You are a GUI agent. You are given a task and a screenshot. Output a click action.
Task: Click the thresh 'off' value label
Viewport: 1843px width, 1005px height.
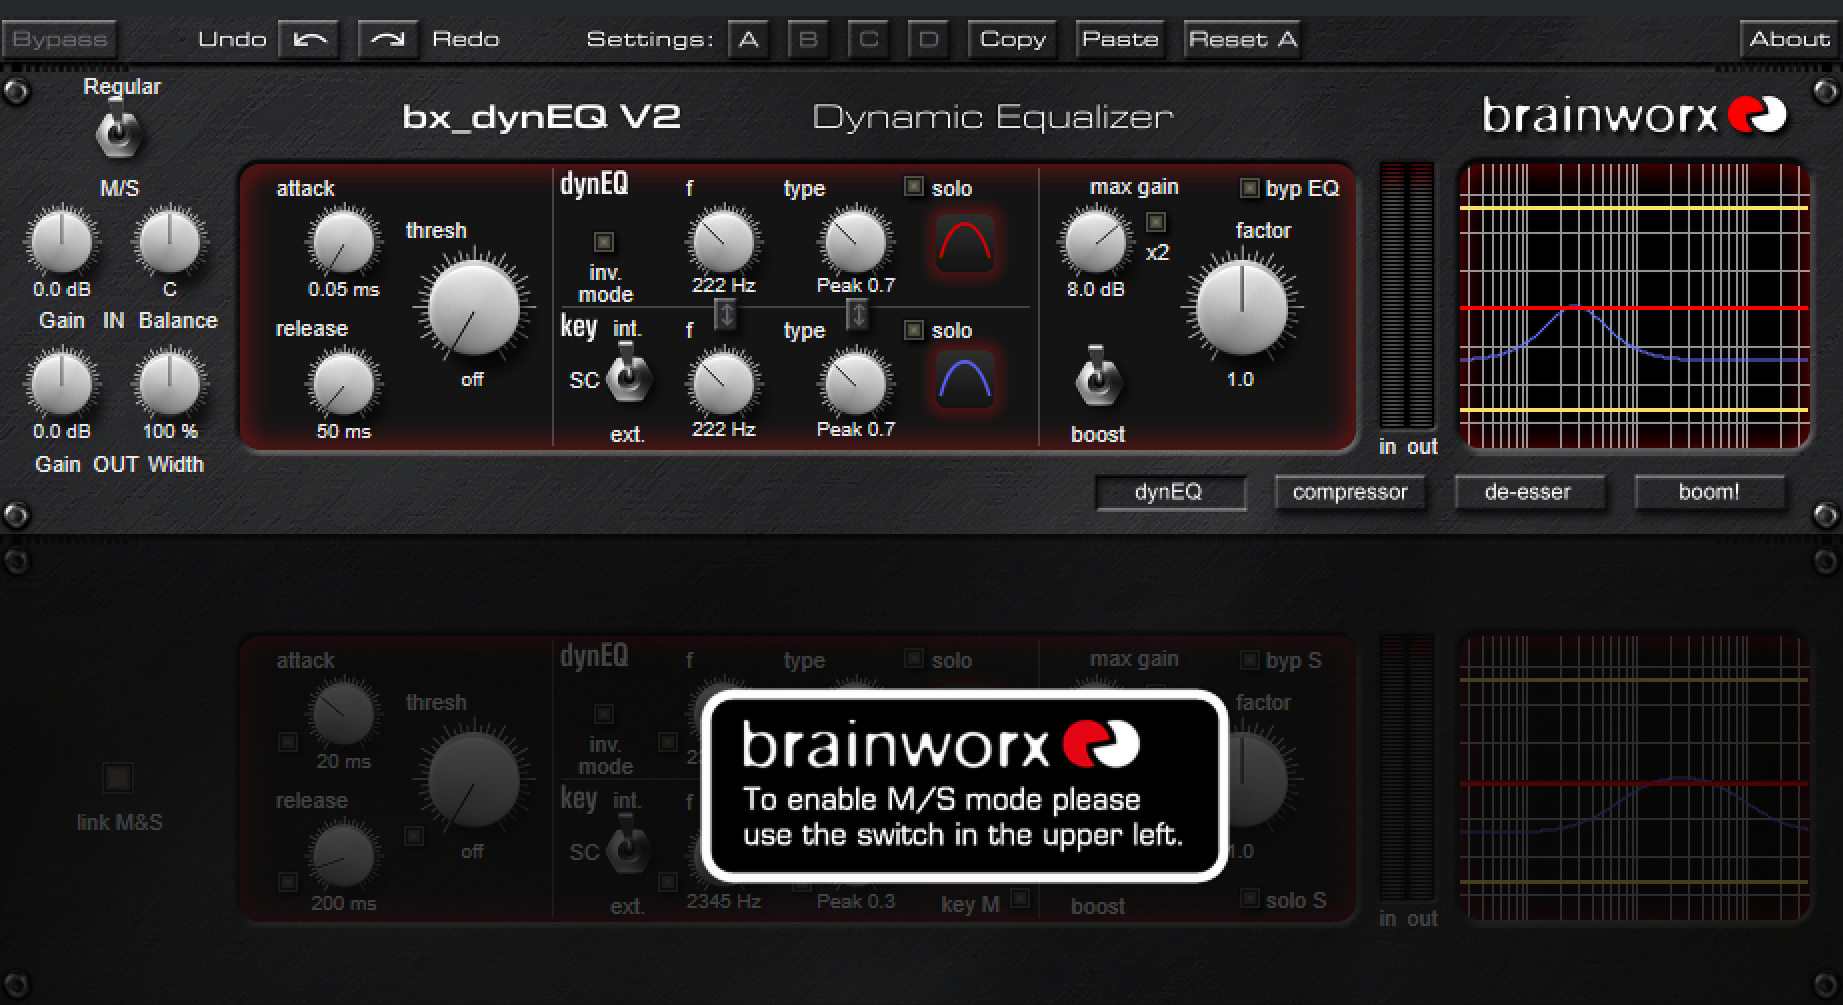(472, 380)
